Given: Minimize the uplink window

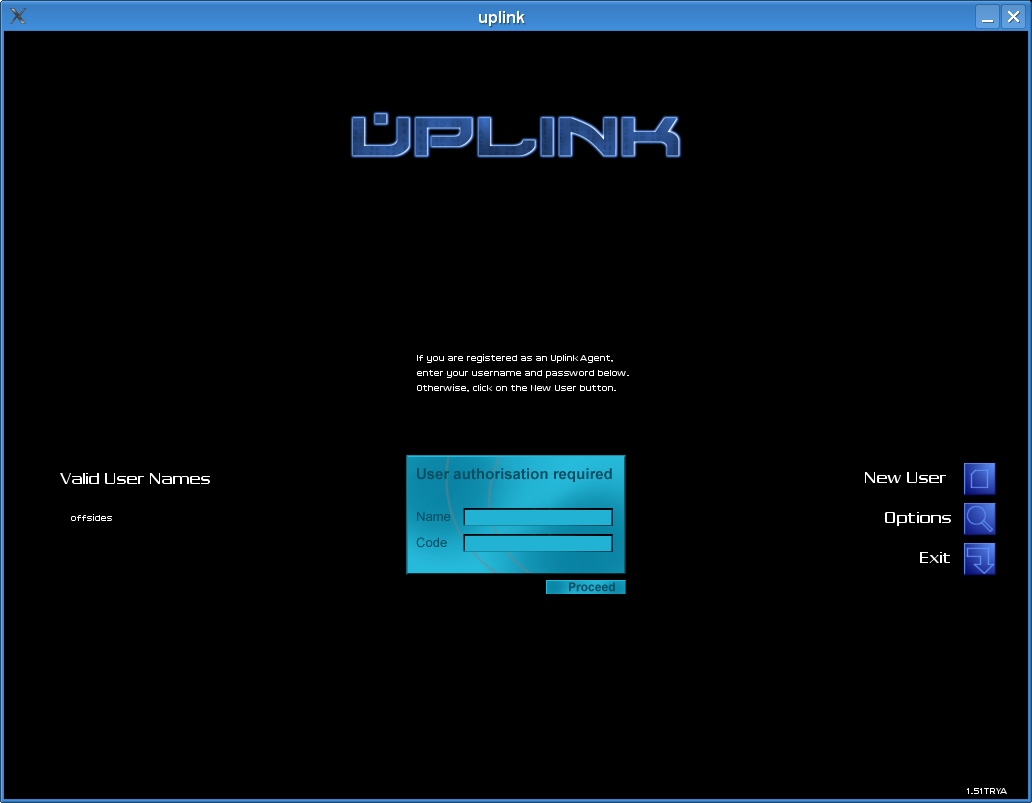Looking at the screenshot, I should (987, 17).
